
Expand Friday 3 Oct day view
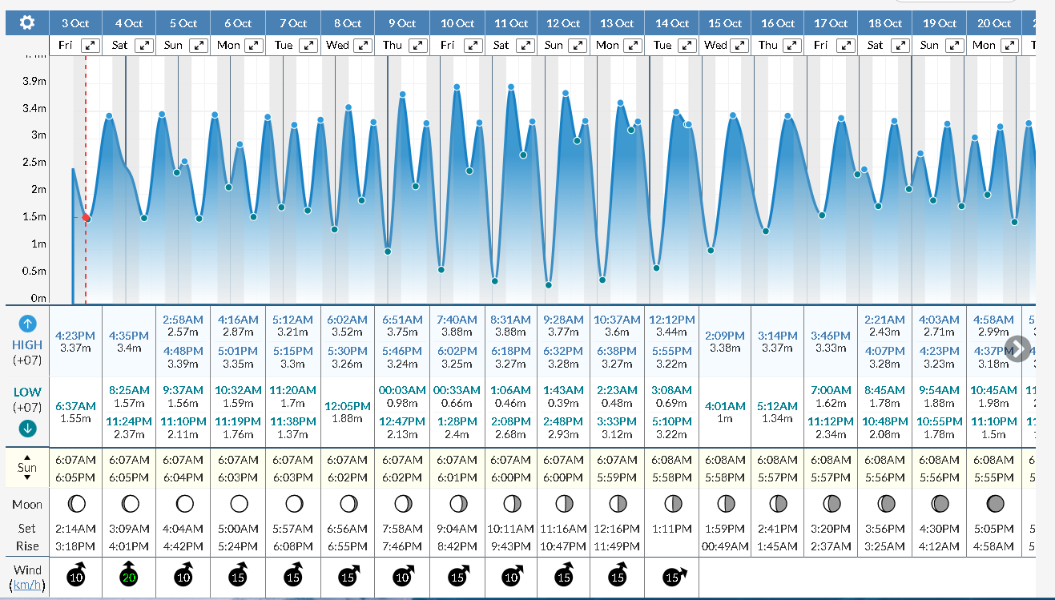click(x=91, y=46)
